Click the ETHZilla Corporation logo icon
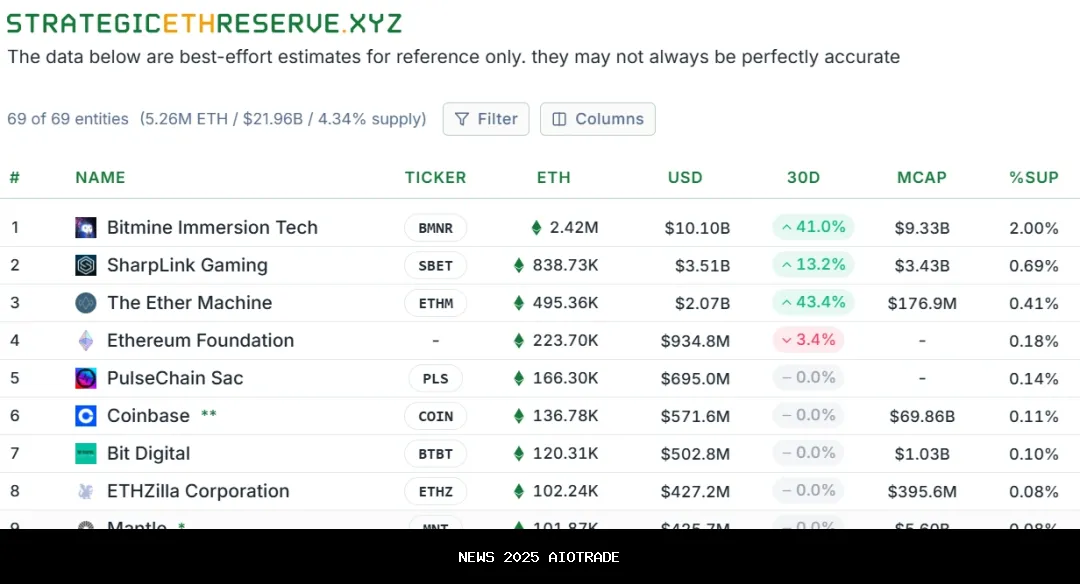 [86, 492]
